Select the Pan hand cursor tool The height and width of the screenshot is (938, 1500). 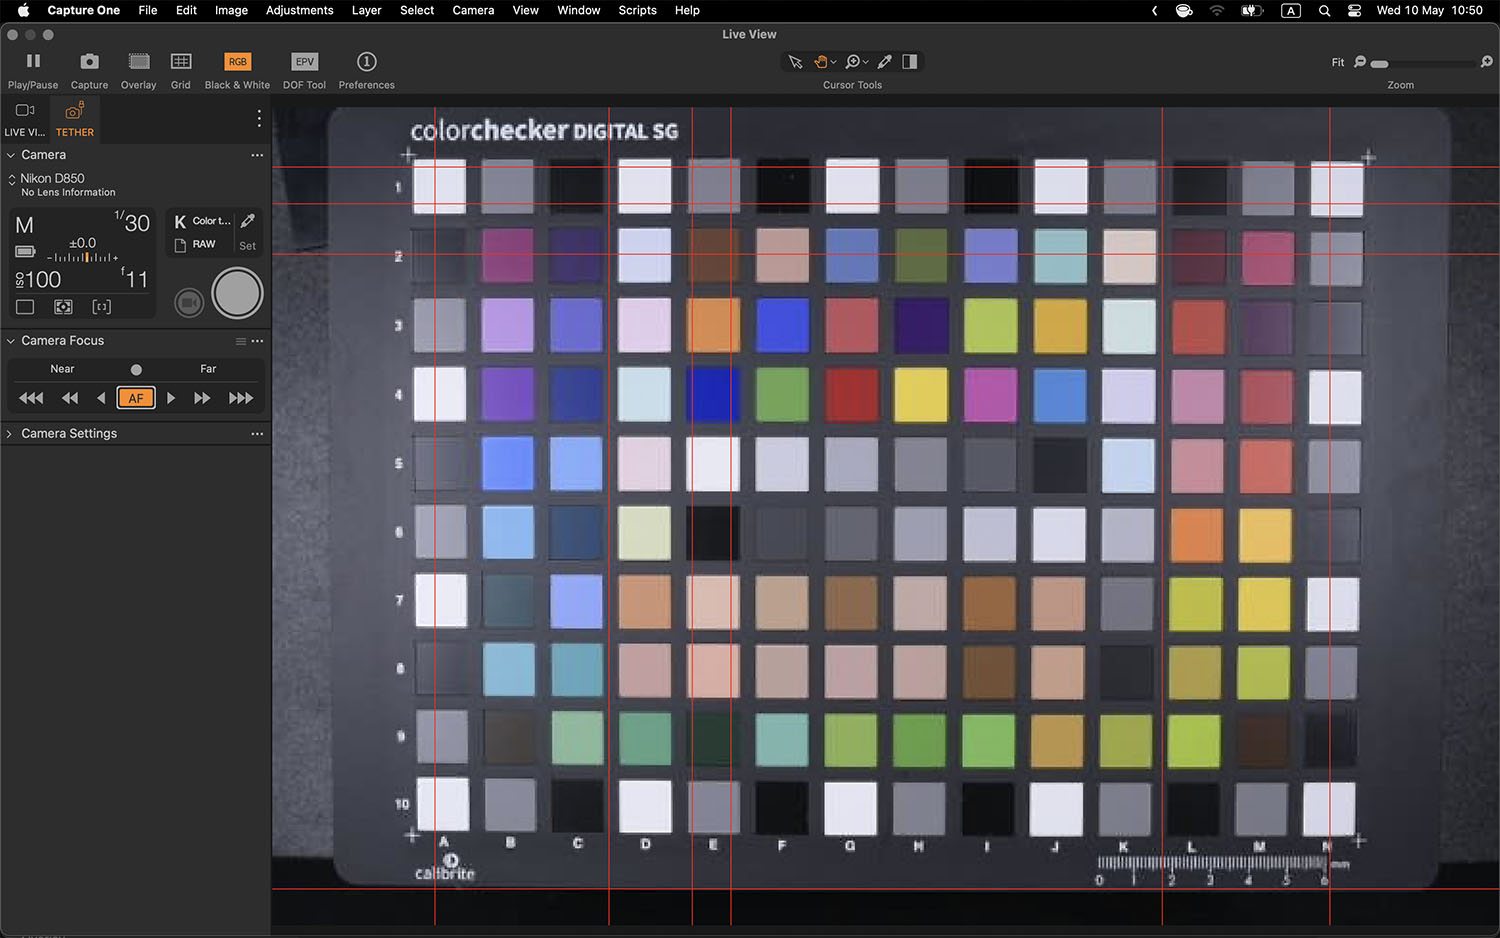tap(821, 62)
